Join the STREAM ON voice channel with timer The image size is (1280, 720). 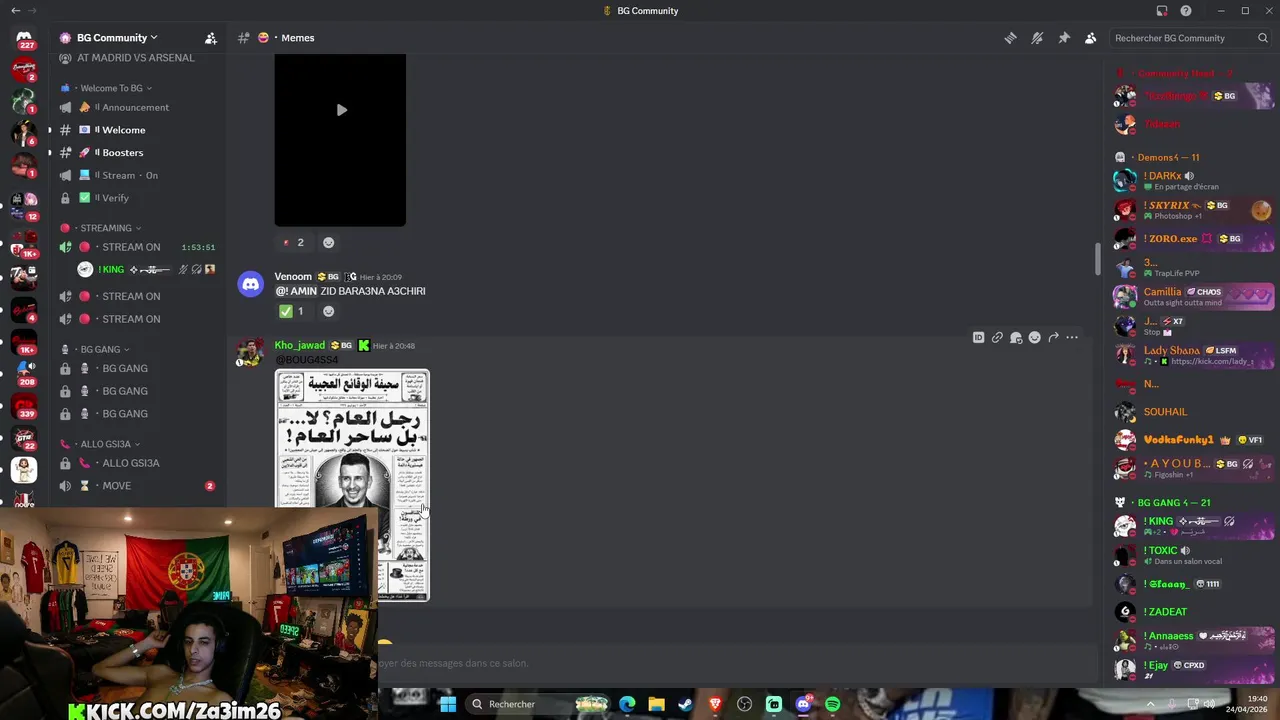(138, 247)
